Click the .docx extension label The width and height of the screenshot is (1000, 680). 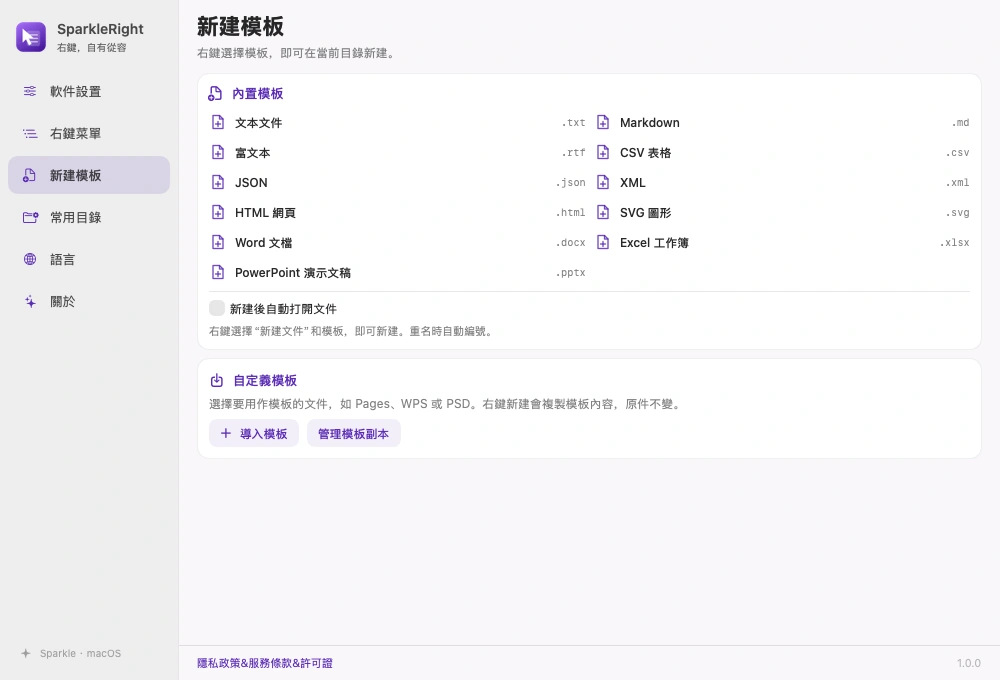pyautogui.click(x=570, y=242)
